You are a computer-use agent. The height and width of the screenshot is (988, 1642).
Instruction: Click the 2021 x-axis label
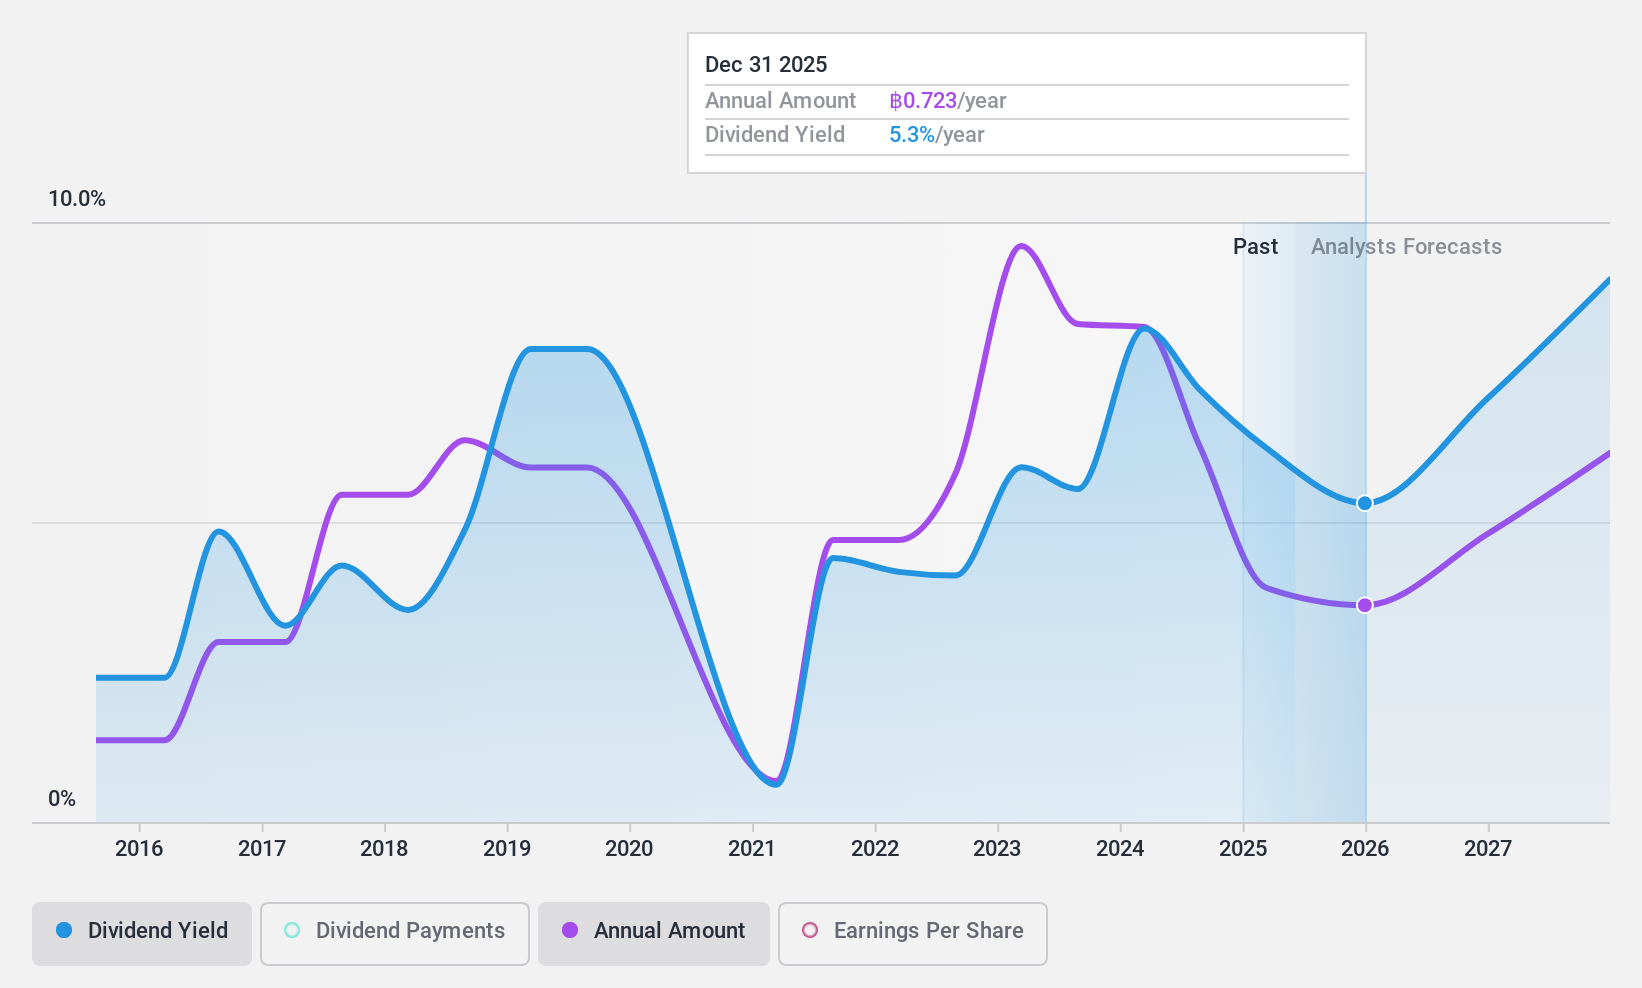[x=752, y=849]
